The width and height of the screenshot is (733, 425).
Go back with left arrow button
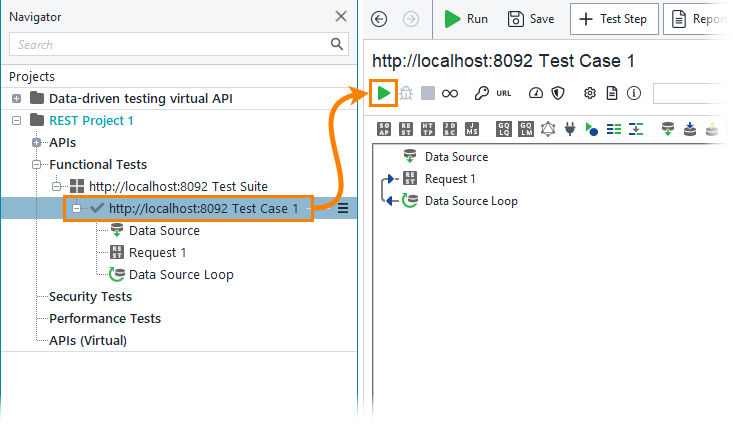379,19
